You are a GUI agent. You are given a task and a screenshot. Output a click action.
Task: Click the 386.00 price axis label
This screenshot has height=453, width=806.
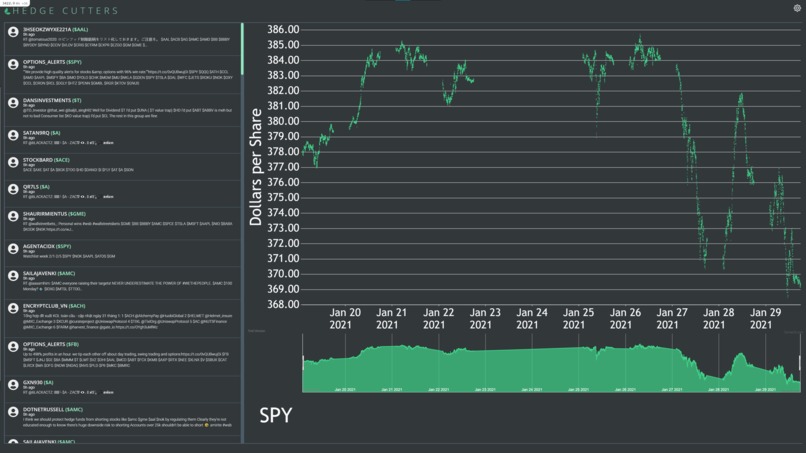[283, 30]
